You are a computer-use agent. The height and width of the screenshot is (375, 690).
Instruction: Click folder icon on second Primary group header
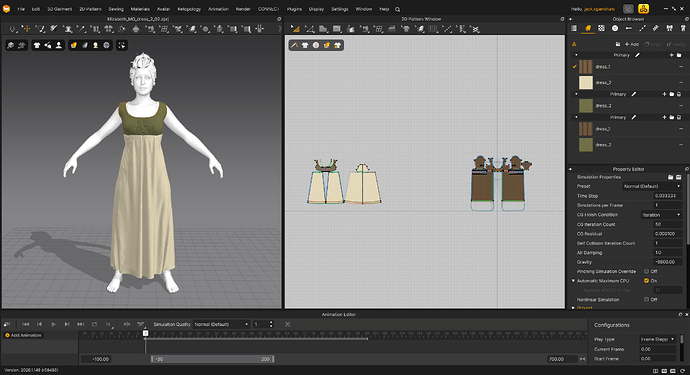pos(672,94)
